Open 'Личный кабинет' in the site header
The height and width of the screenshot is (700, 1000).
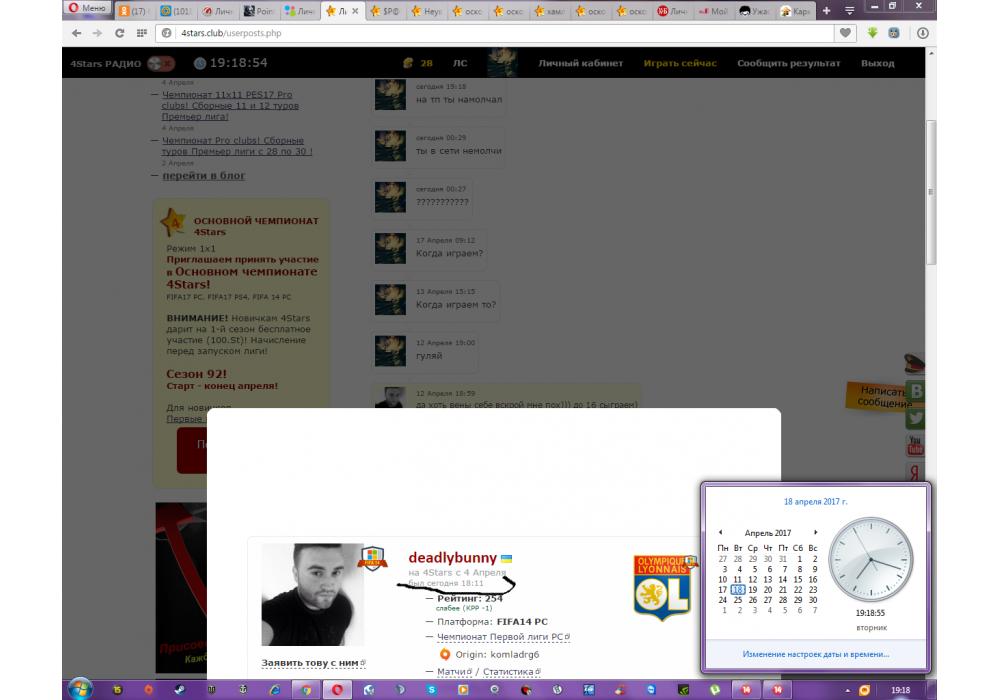pyautogui.click(x=580, y=63)
